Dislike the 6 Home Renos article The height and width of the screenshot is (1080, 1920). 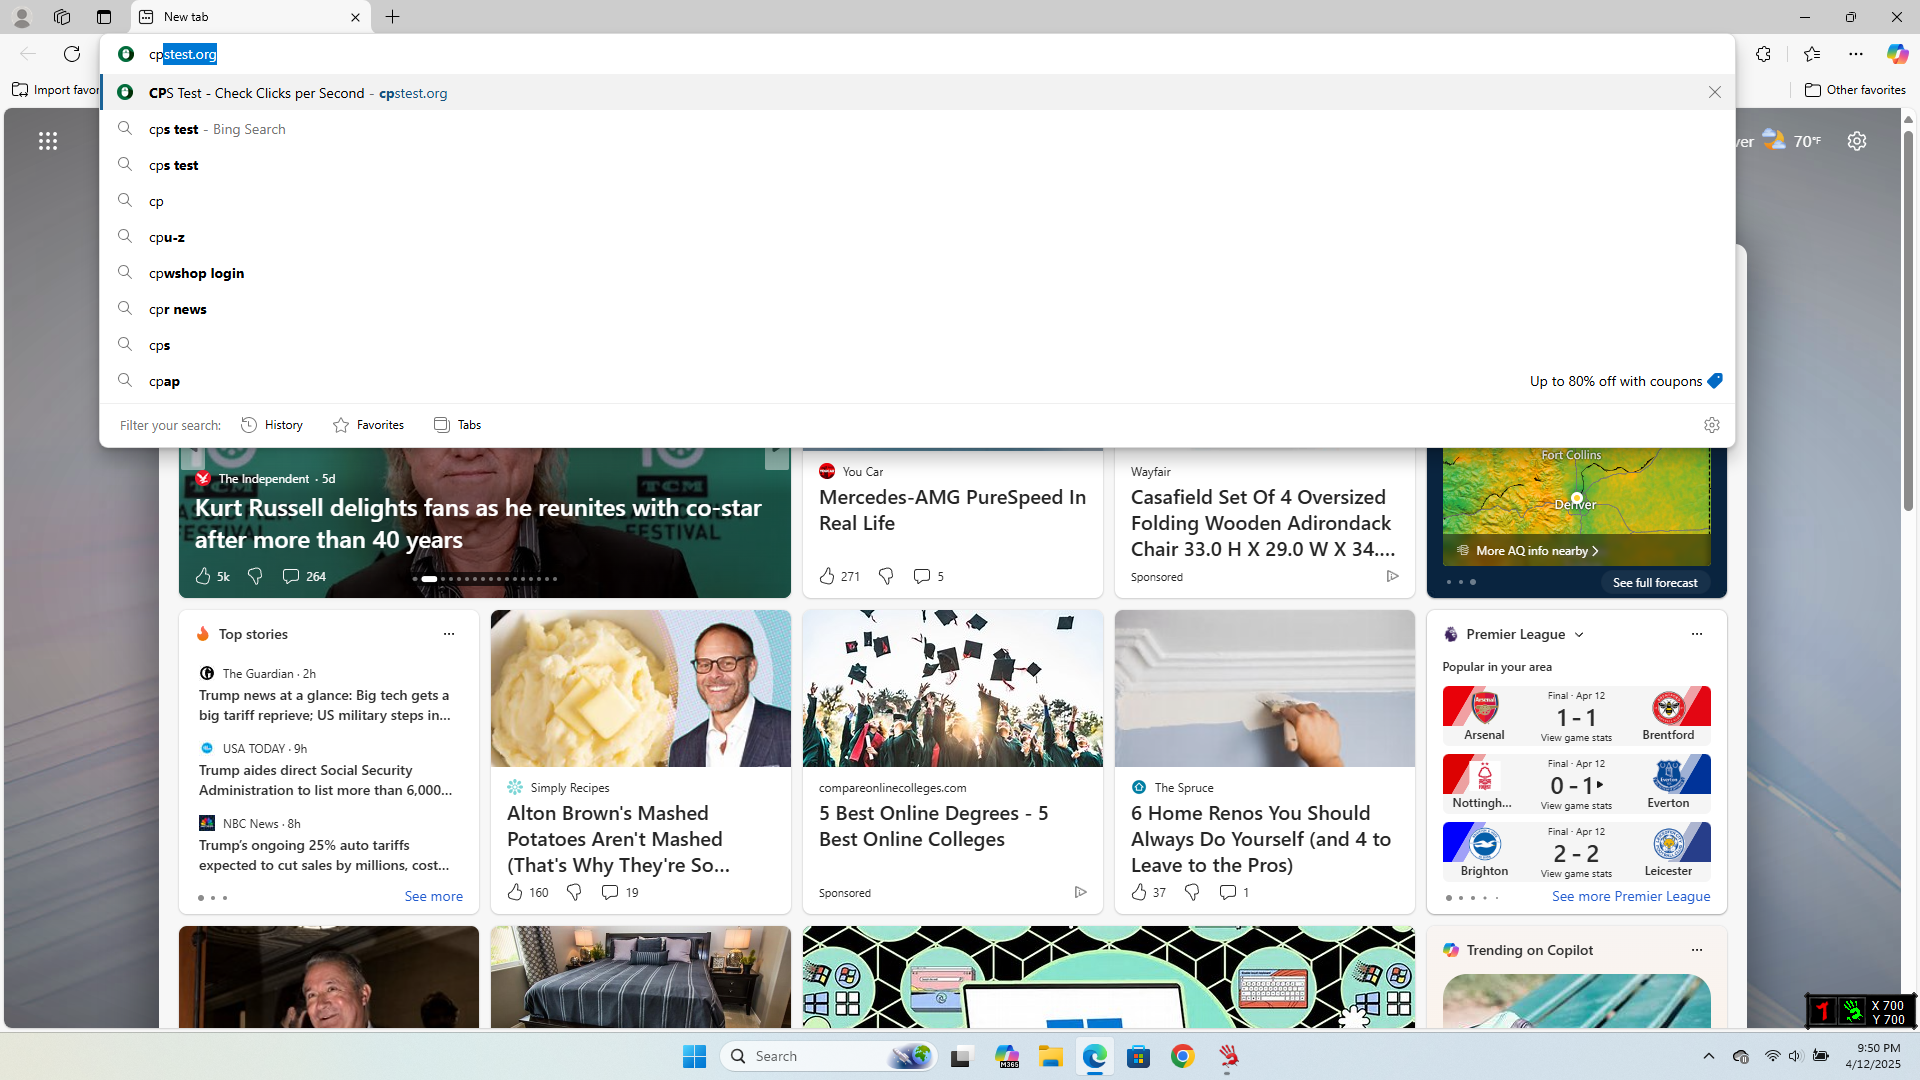coord(1192,892)
